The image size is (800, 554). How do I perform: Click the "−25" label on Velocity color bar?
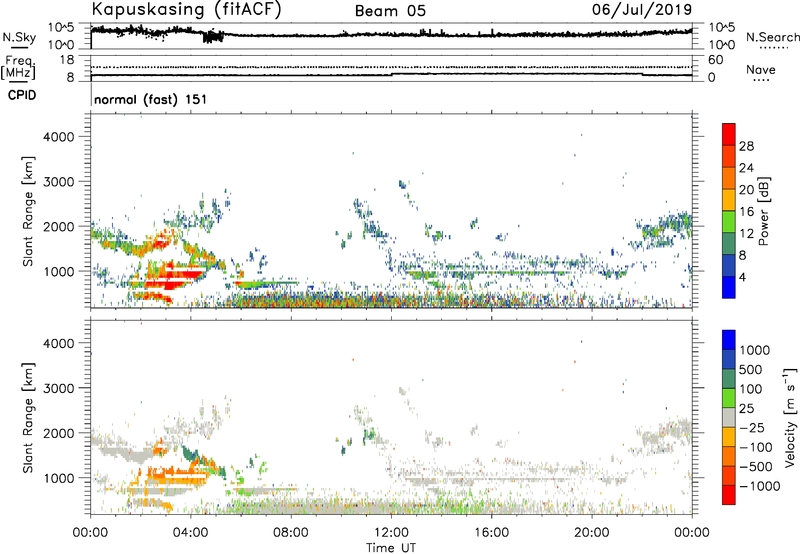pyautogui.click(x=752, y=427)
